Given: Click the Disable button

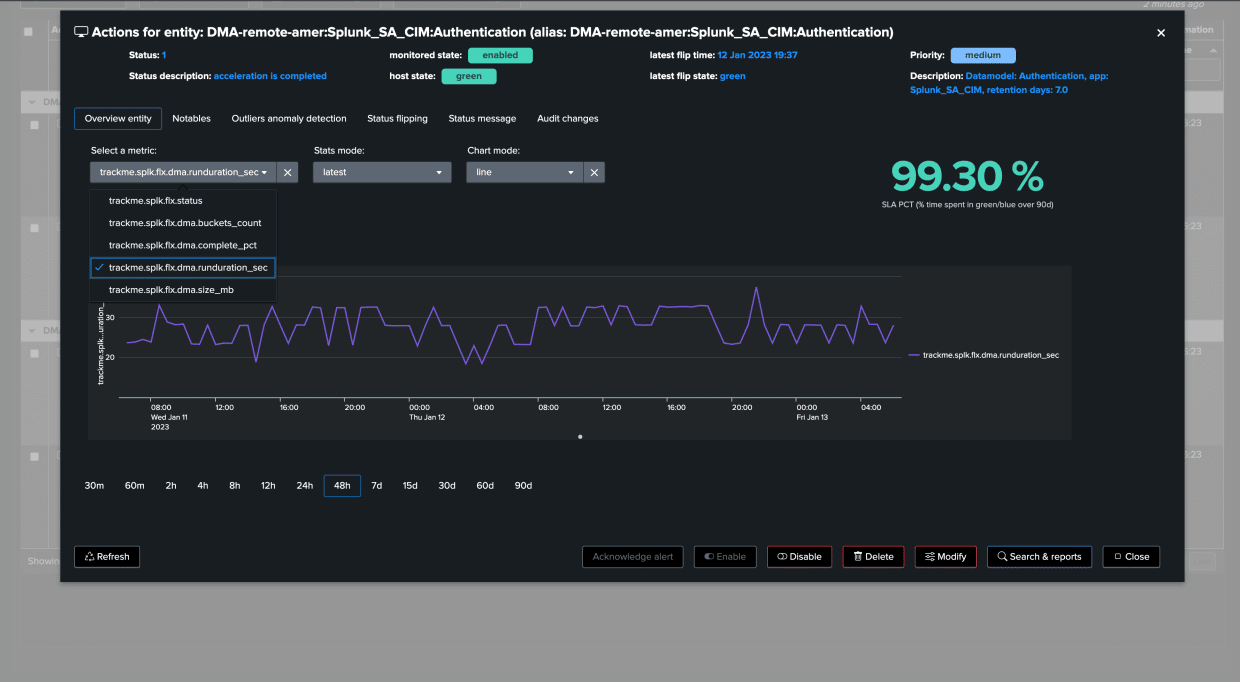Looking at the screenshot, I should pos(799,557).
